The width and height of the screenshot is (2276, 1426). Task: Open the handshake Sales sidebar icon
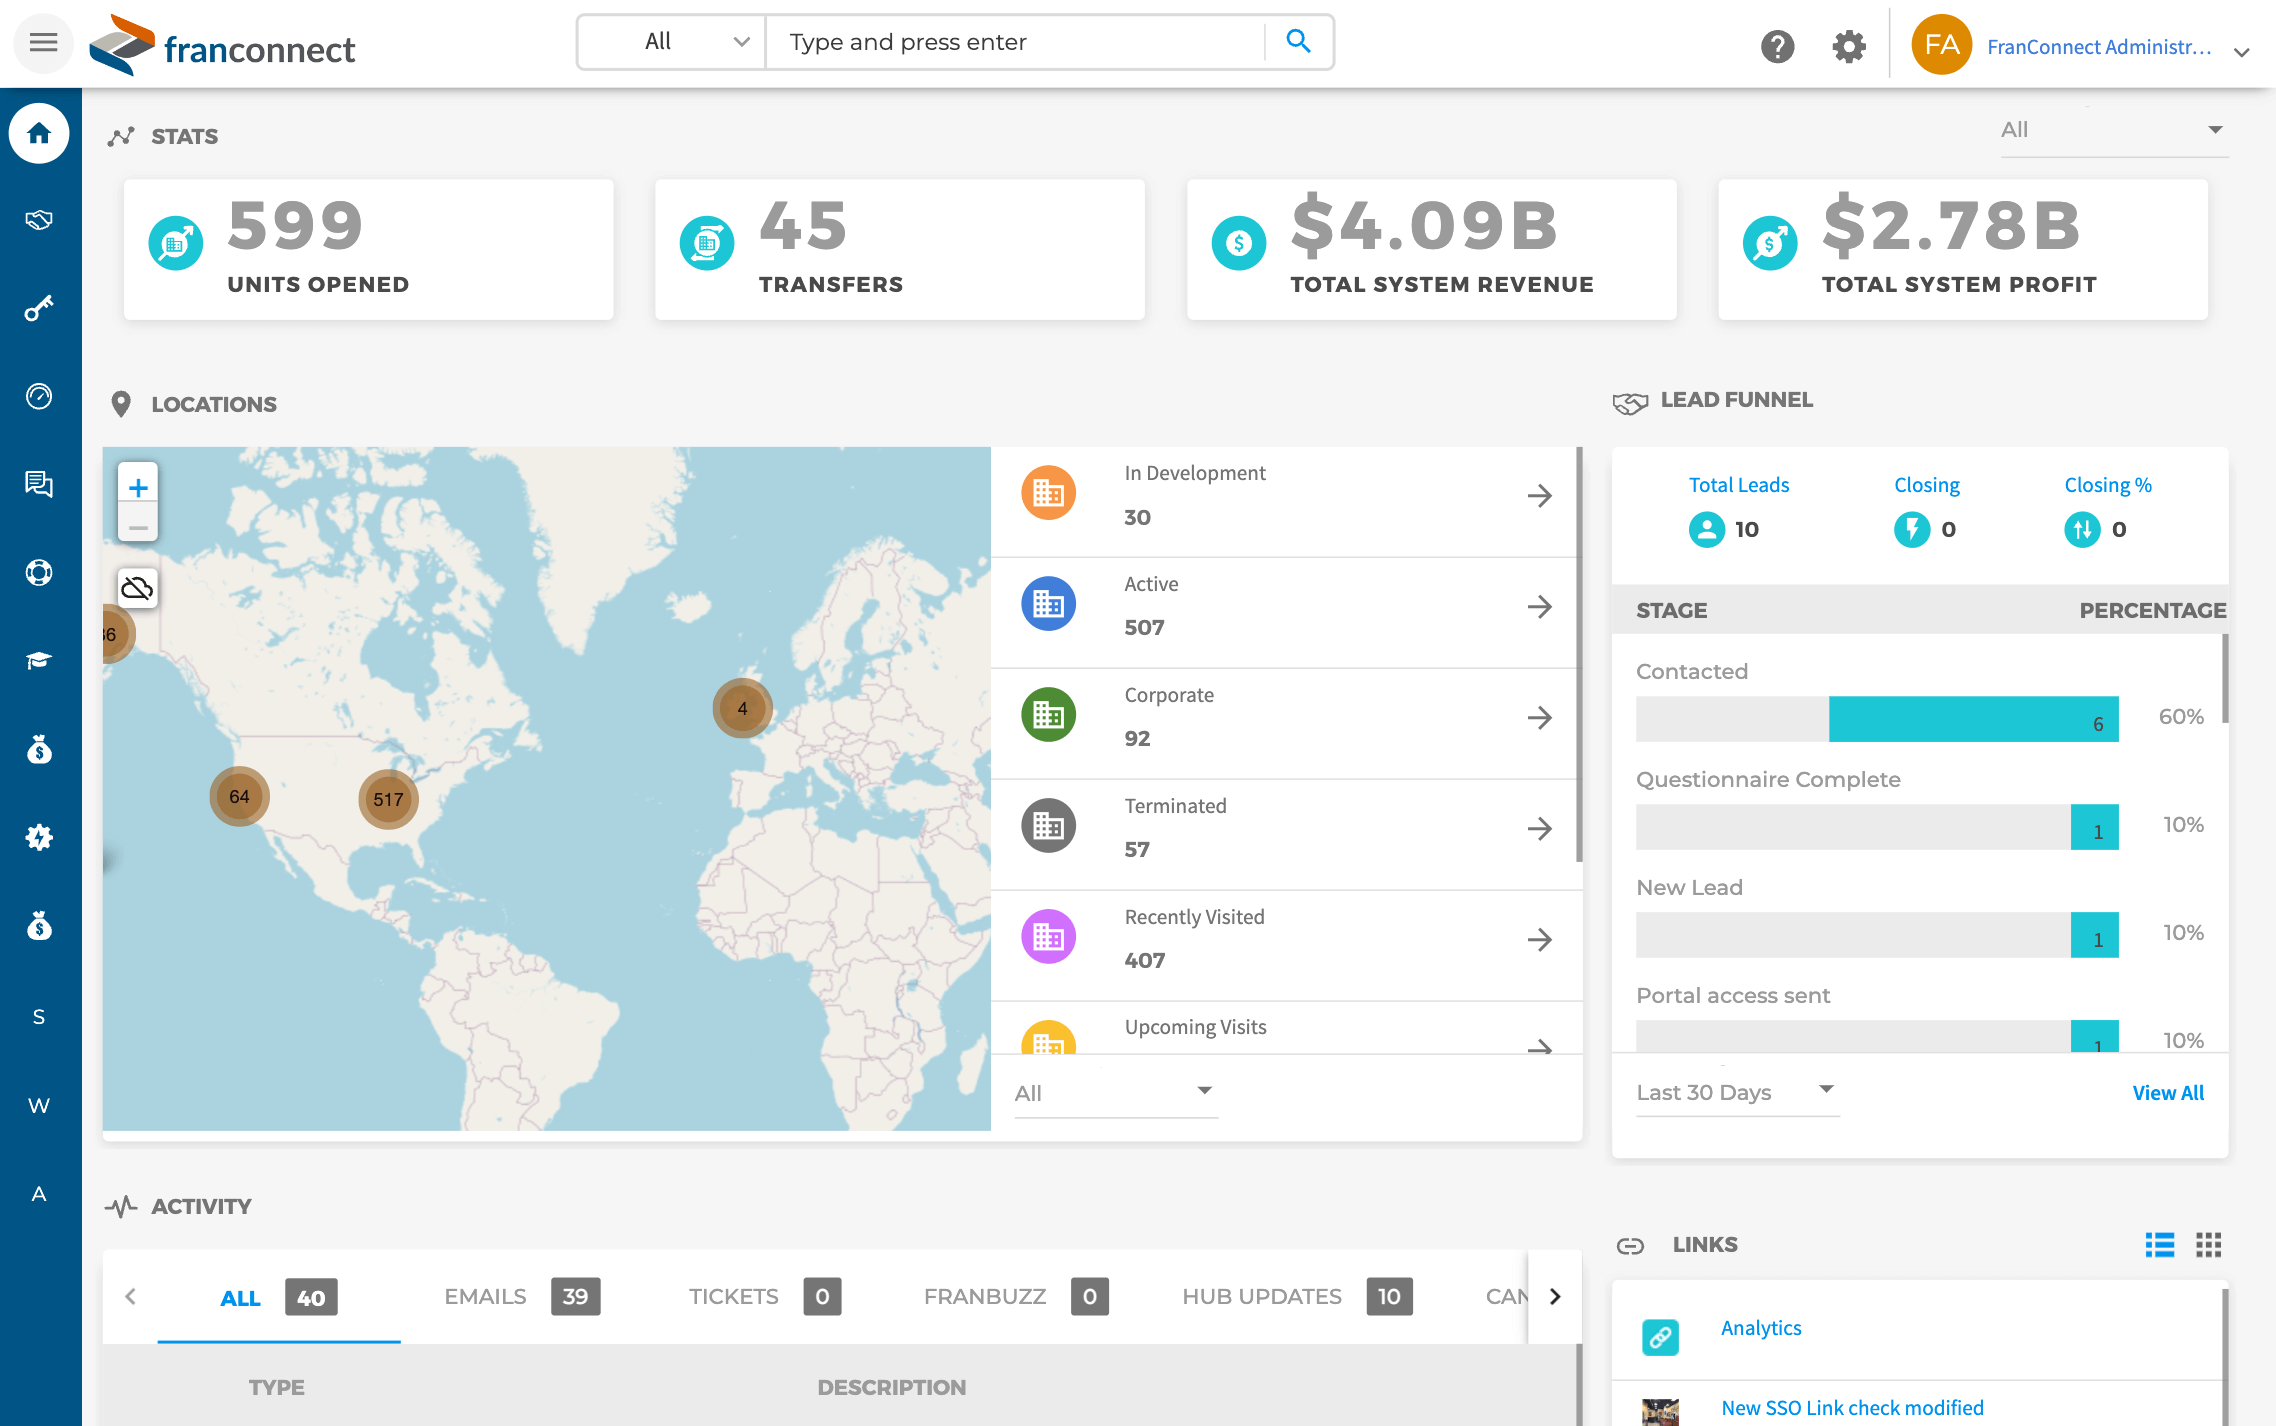click(x=39, y=220)
